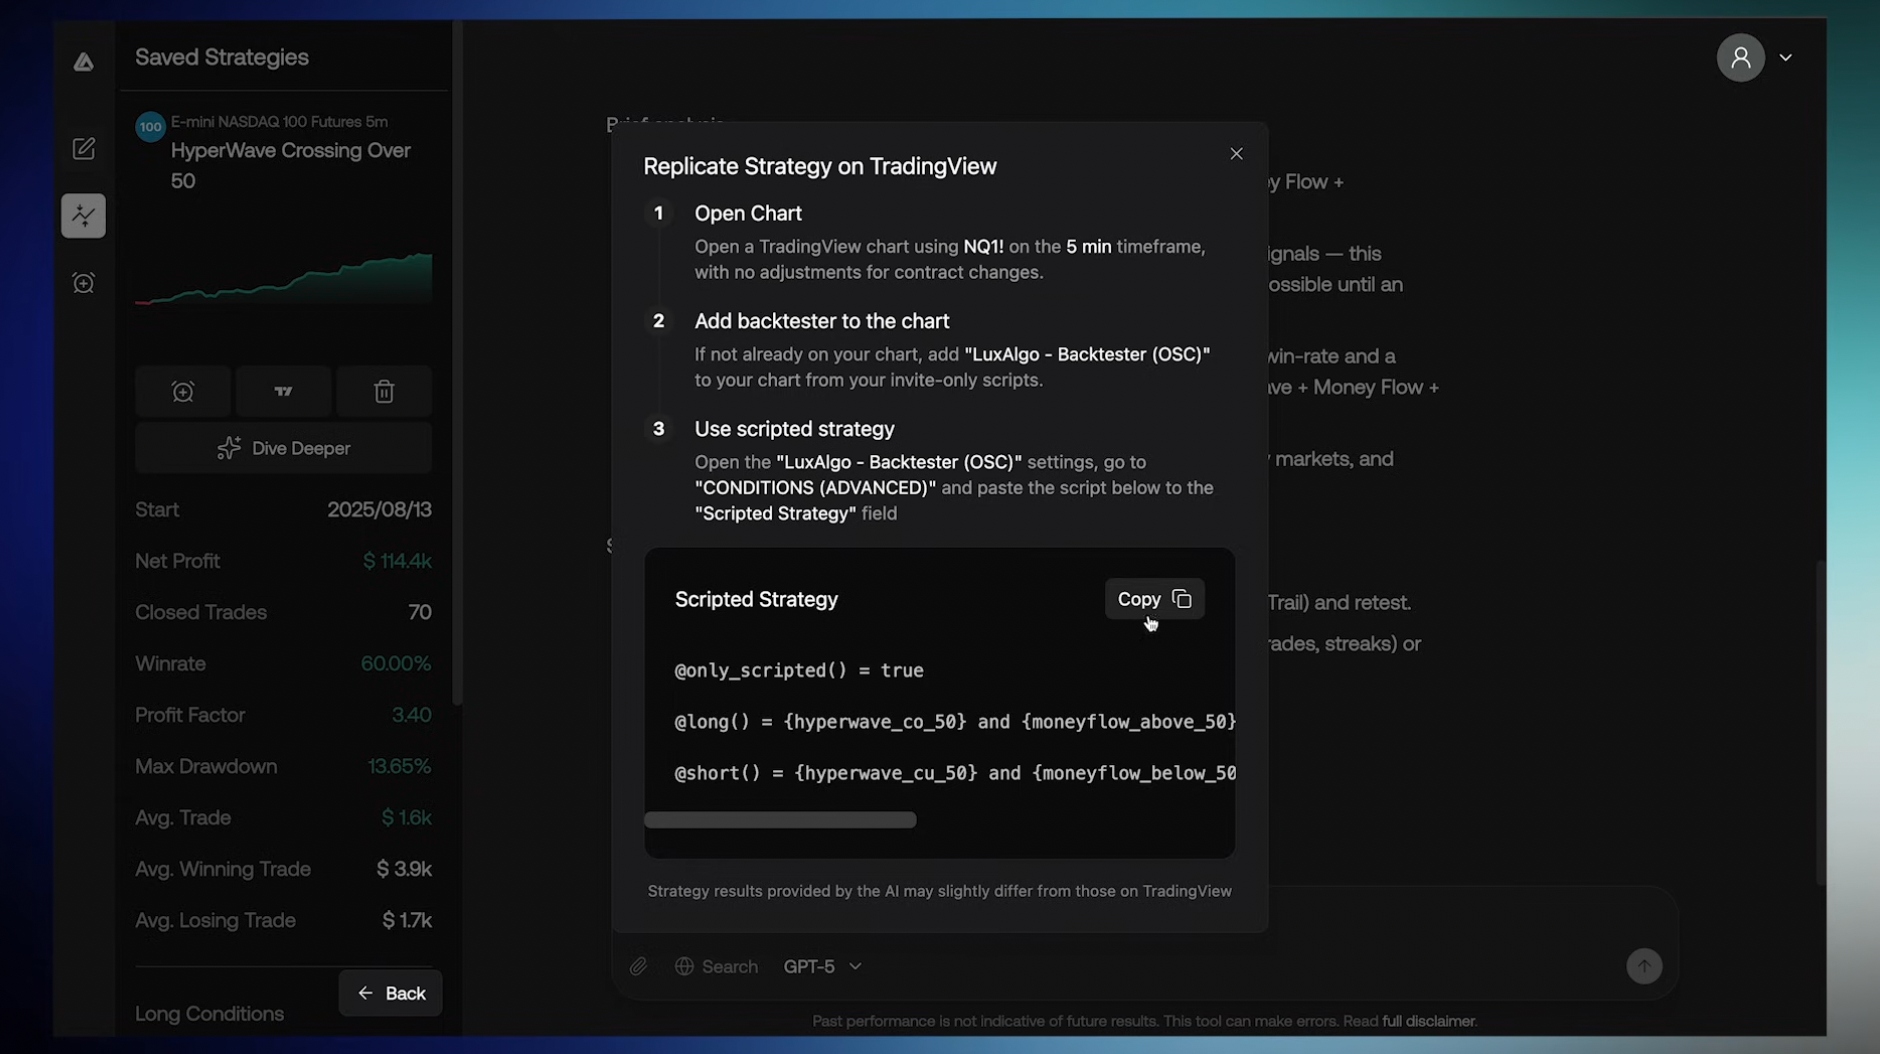Open the new chat edit icon
This screenshot has height=1054, width=1880.
click(84, 149)
